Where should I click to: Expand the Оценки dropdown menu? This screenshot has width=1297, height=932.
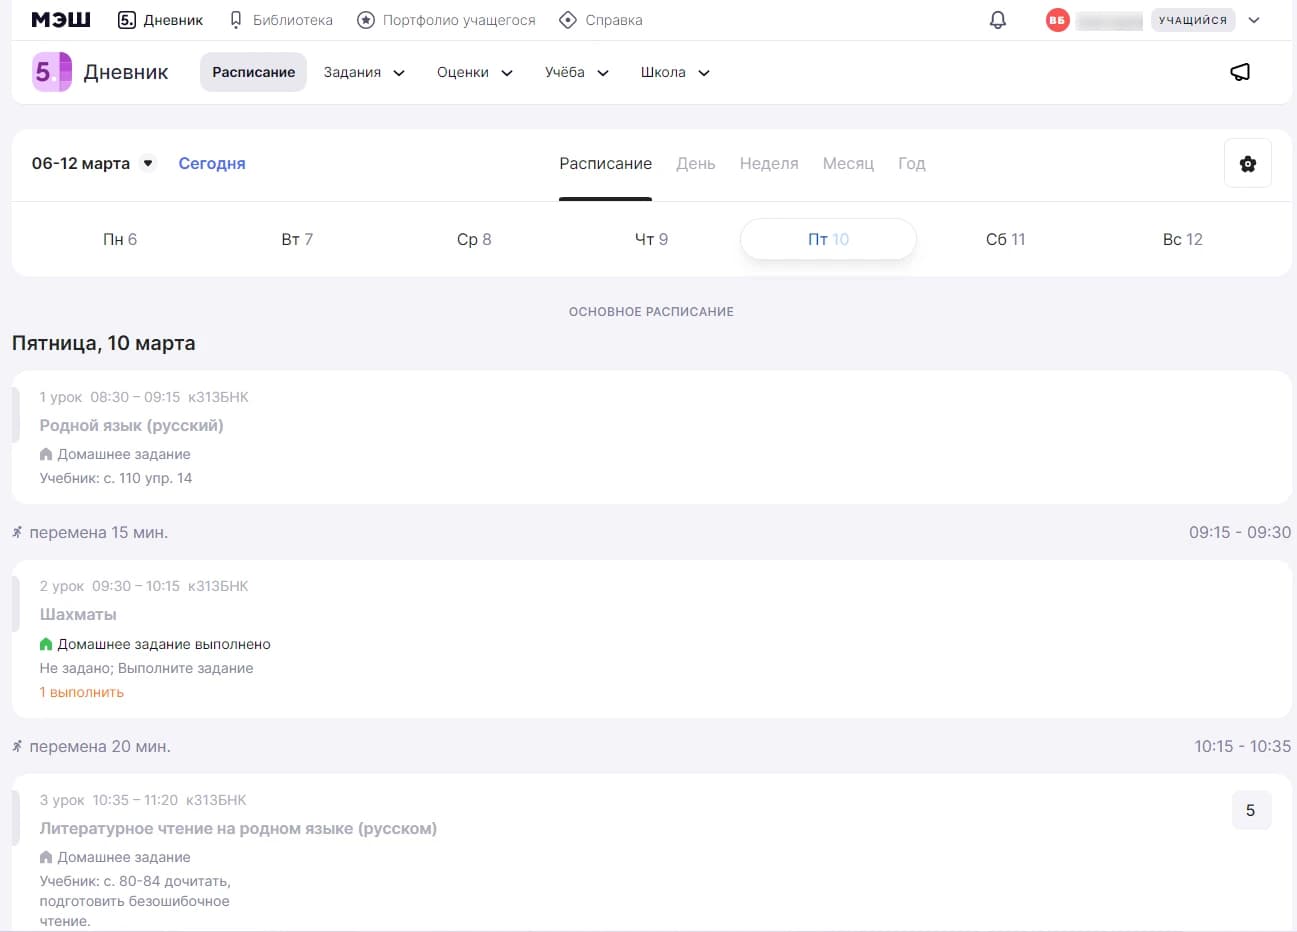pyautogui.click(x=474, y=72)
